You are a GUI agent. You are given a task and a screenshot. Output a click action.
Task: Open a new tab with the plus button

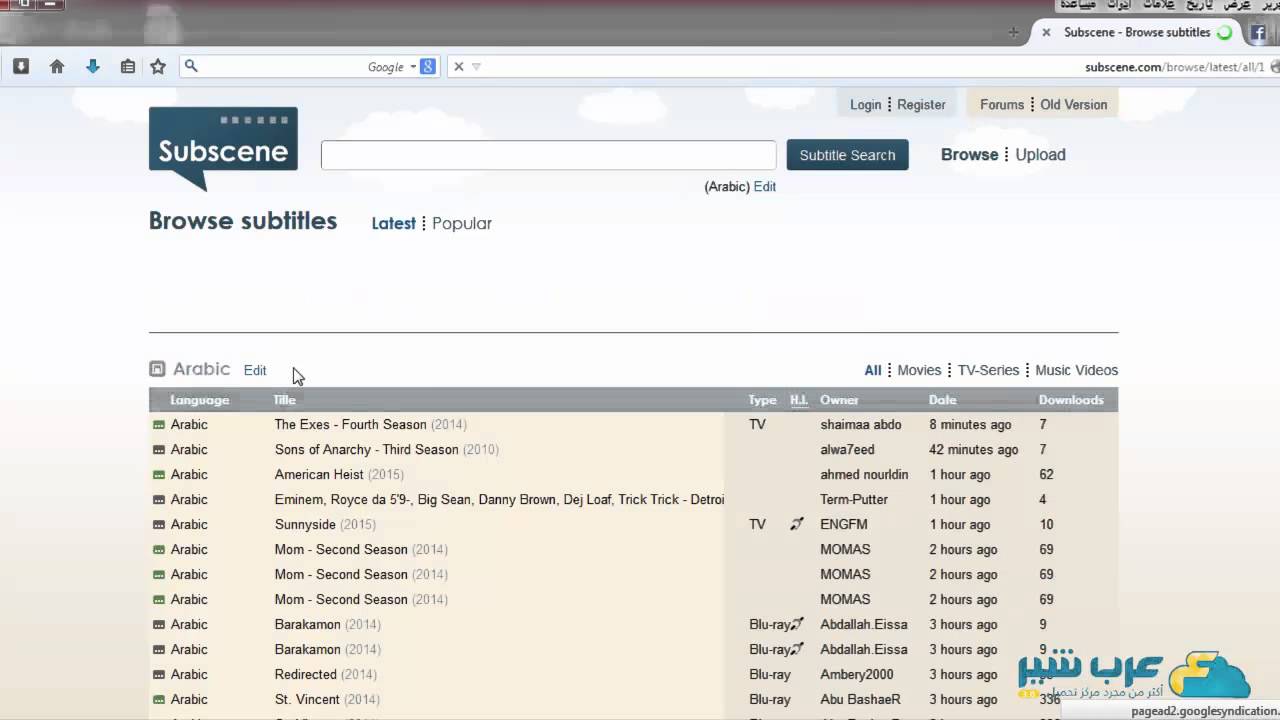[x=1013, y=33]
